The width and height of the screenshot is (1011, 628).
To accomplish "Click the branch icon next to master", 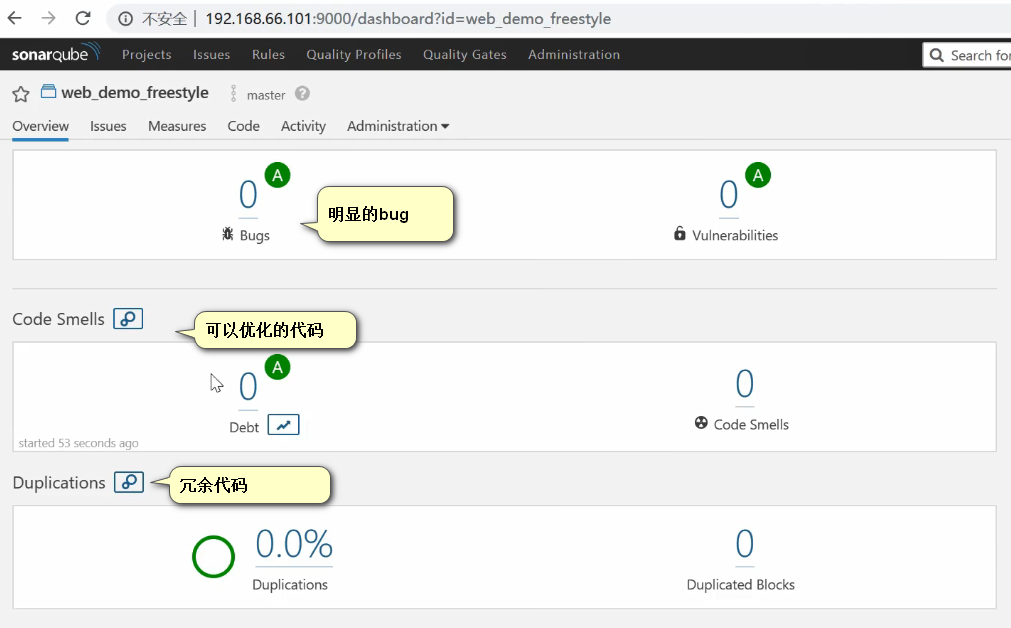I will (x=233, y=93).
